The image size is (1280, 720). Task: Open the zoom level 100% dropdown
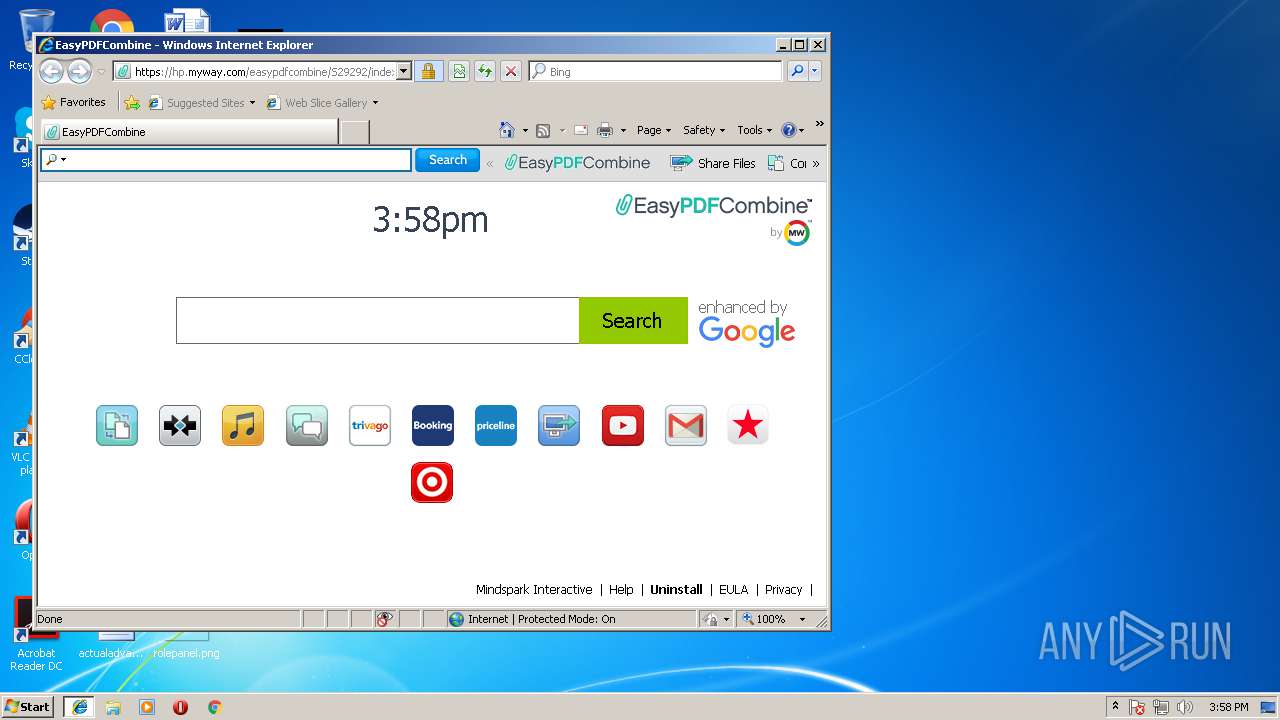pyautogui.click(x=802, y=619)
